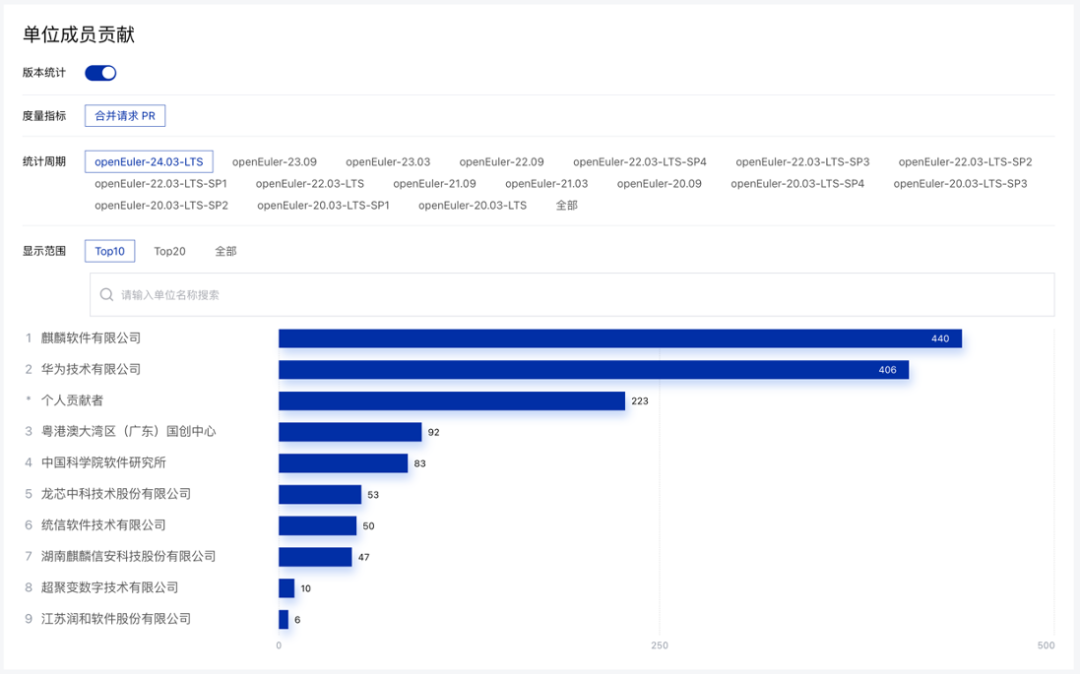Click the 请输入单位名称搜索 search field

580,295
